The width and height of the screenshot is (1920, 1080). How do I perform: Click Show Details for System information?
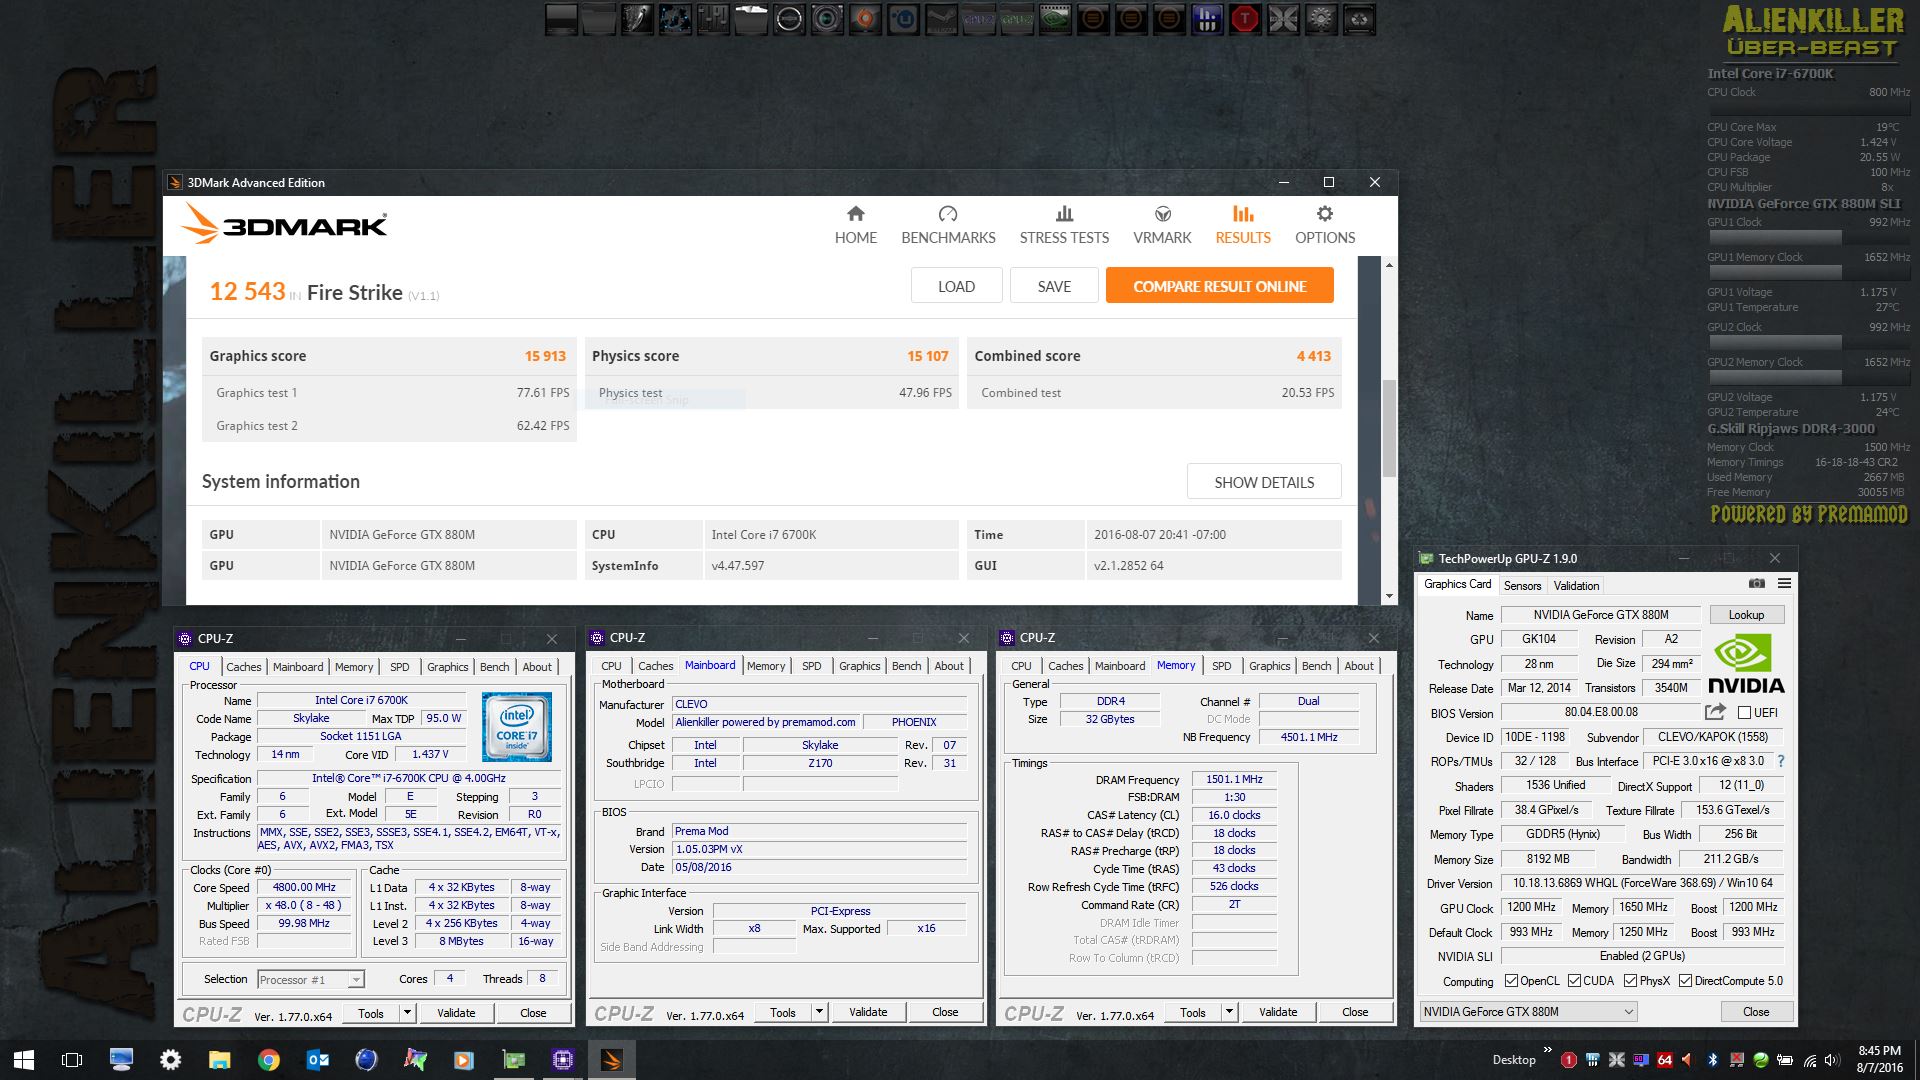1264,482
